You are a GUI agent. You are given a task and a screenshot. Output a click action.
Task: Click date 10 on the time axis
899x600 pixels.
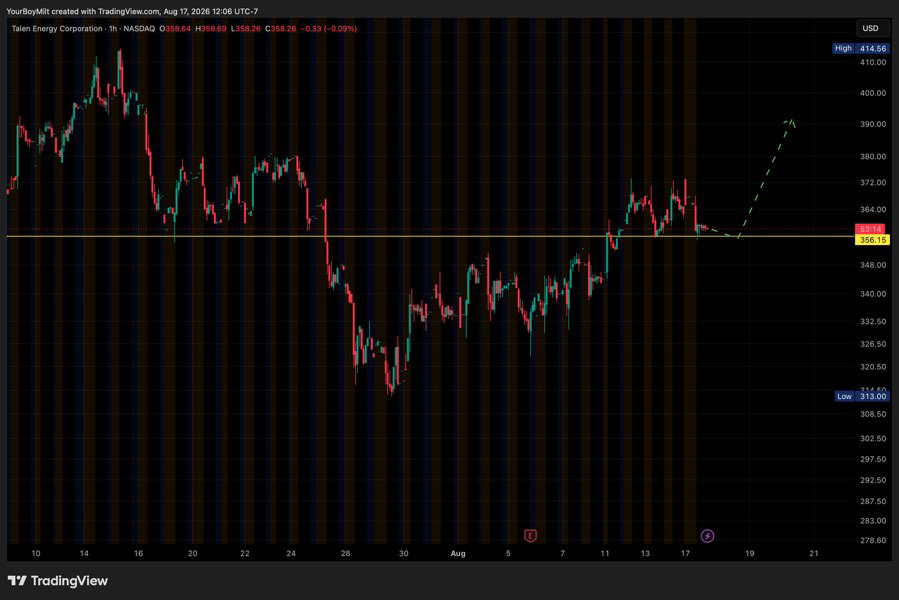36,554
